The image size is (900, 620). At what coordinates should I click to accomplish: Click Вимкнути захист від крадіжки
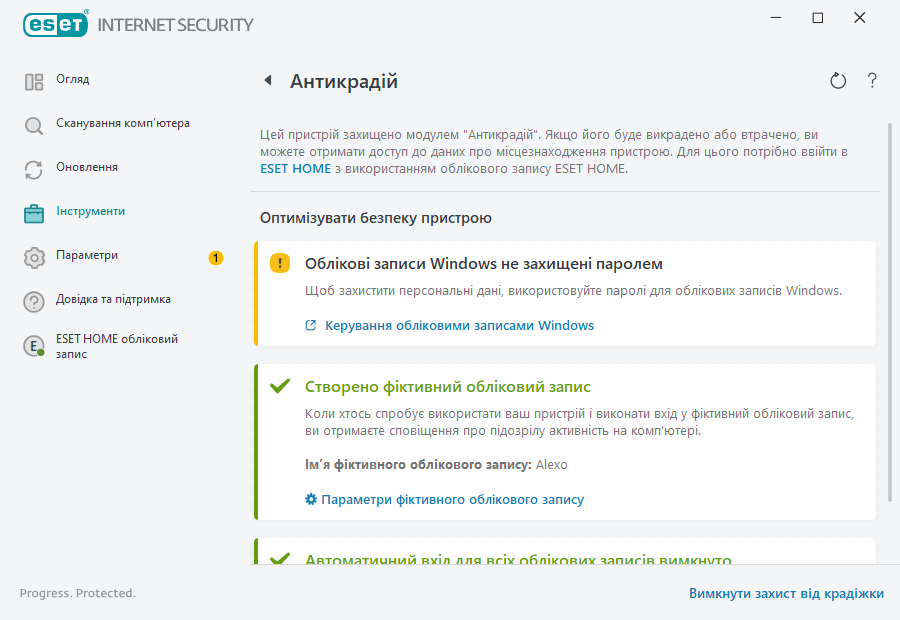(786, 594)
